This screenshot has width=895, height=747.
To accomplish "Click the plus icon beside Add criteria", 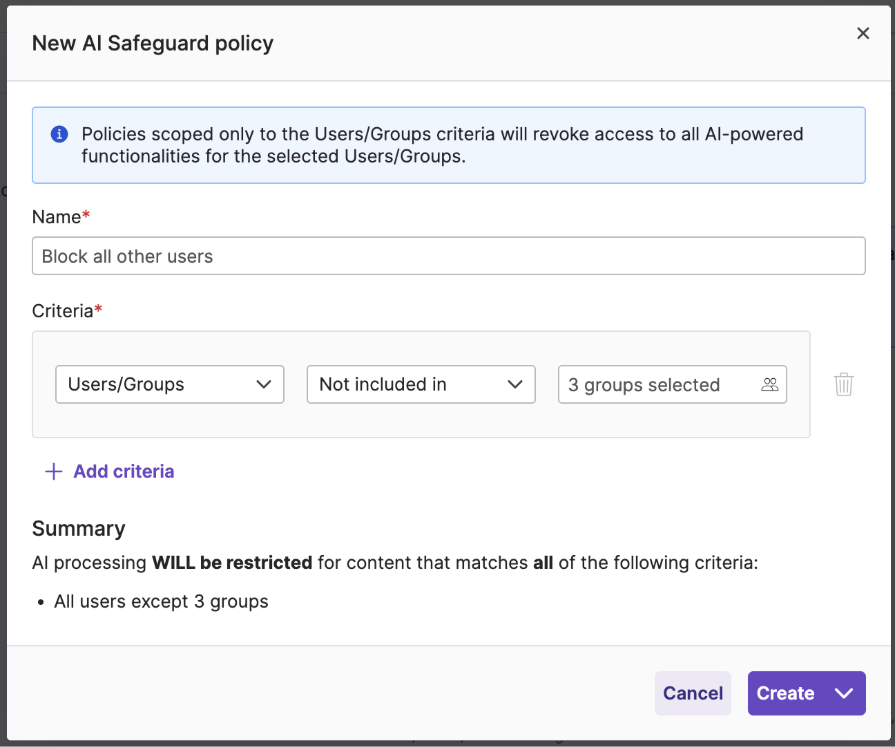I will tap(54, 471).
